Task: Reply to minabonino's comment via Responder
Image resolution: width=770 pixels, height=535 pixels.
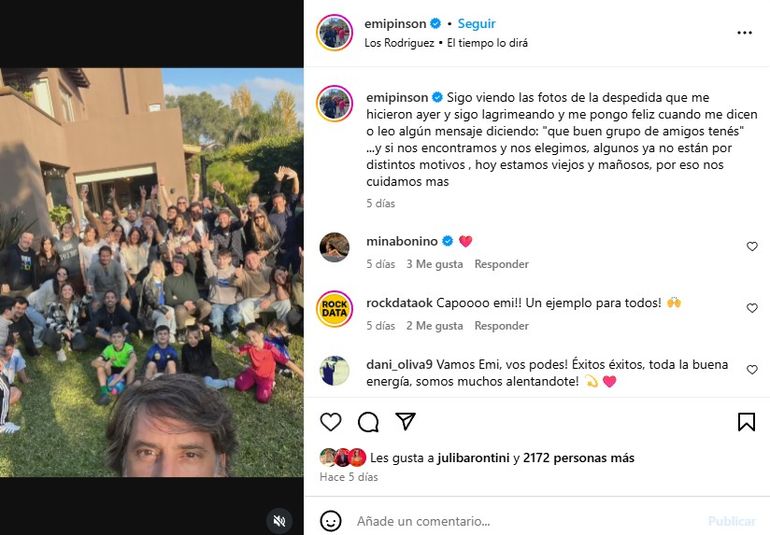Action: click(x=501, y=264)
